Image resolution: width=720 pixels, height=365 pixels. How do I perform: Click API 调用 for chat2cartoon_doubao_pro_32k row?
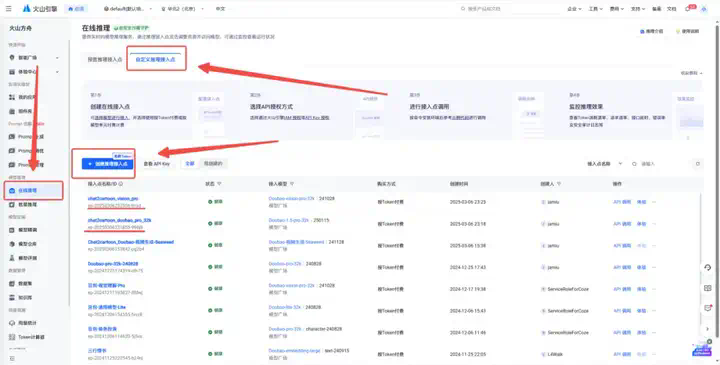[622, 224]
